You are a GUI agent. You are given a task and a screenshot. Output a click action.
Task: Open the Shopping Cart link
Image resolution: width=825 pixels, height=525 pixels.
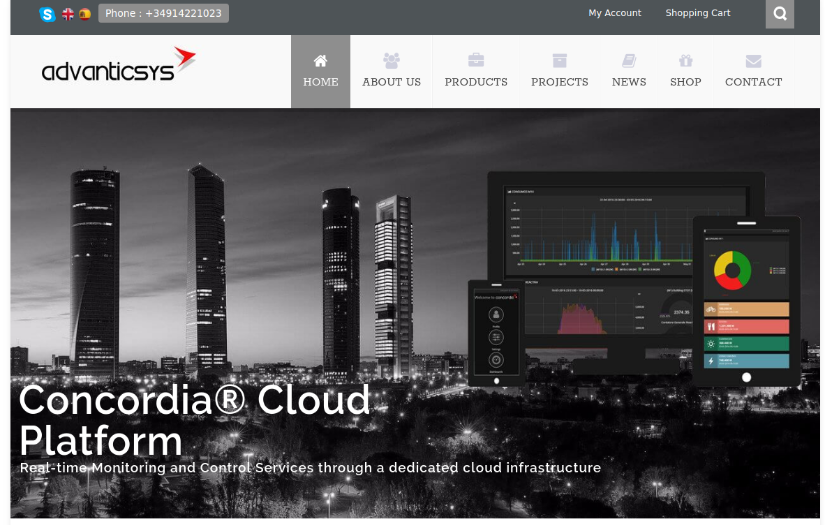click(698, 13)
